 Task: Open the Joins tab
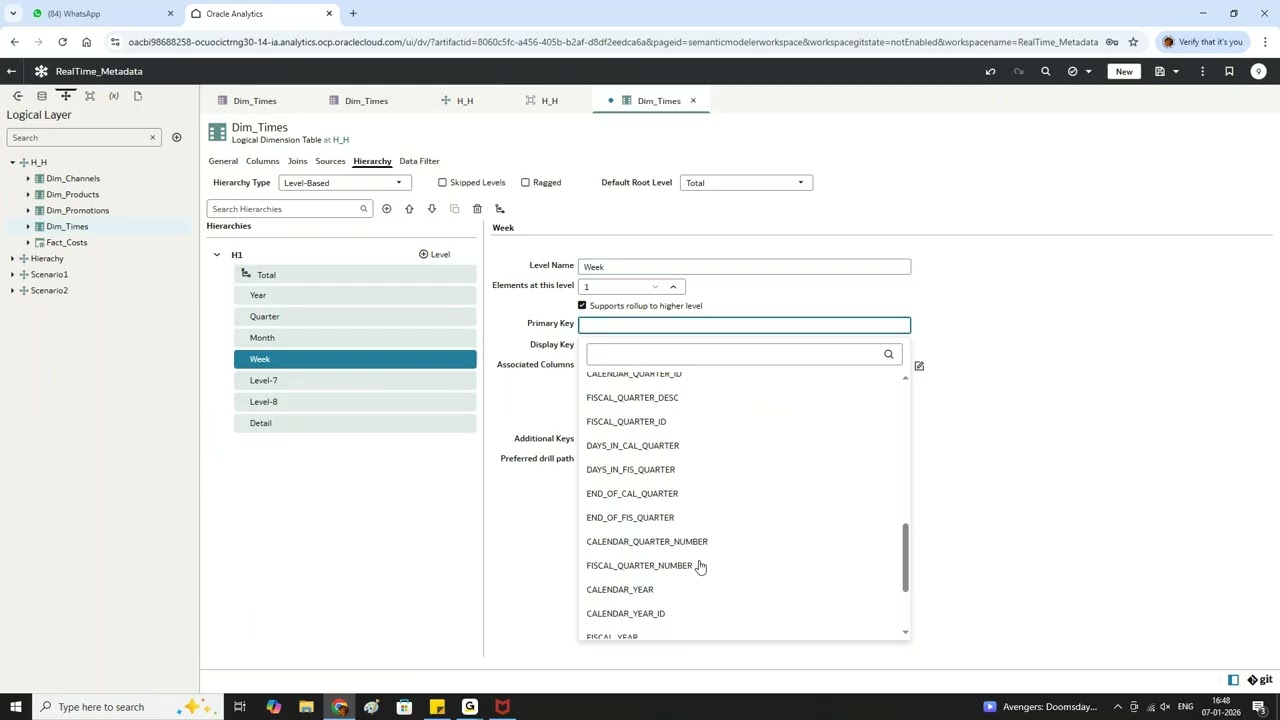(297, 161)
